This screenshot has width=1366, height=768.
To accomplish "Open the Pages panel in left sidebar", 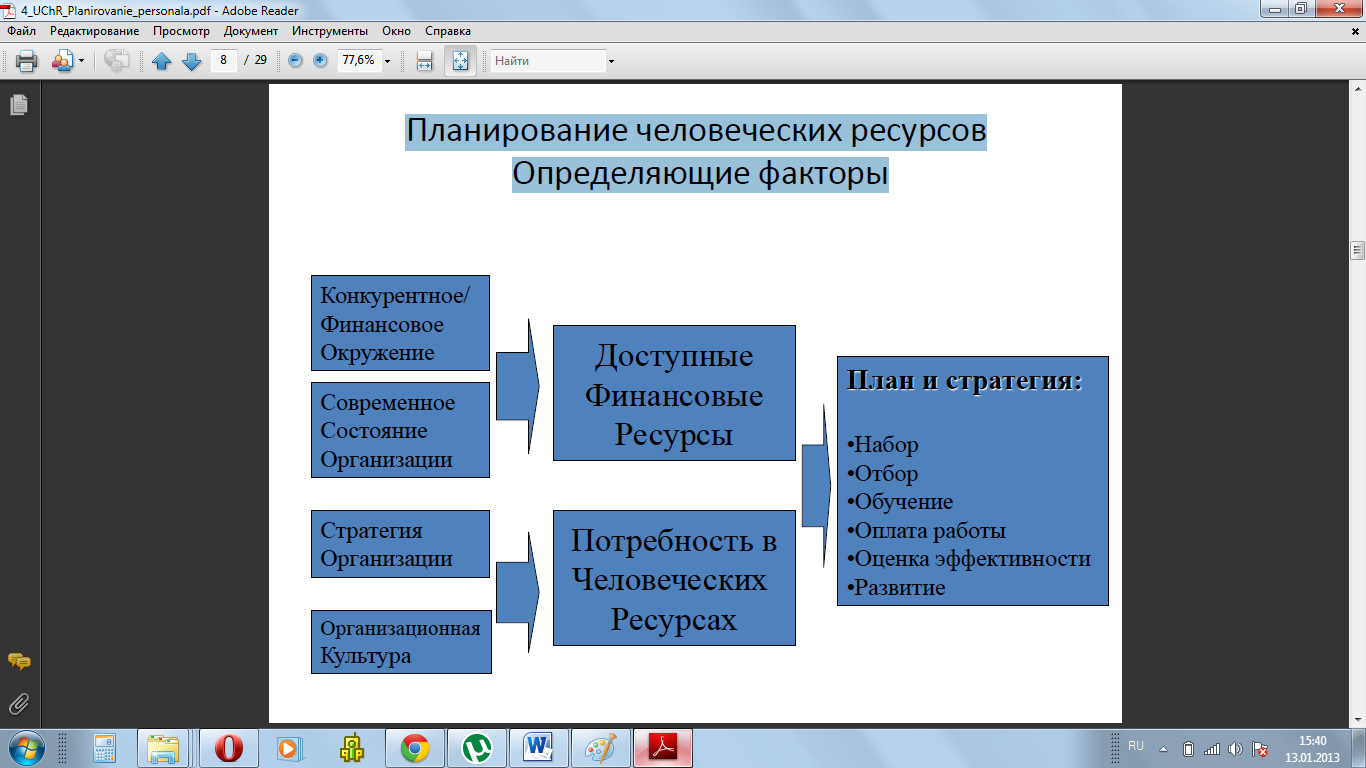I will click(19, 104).
